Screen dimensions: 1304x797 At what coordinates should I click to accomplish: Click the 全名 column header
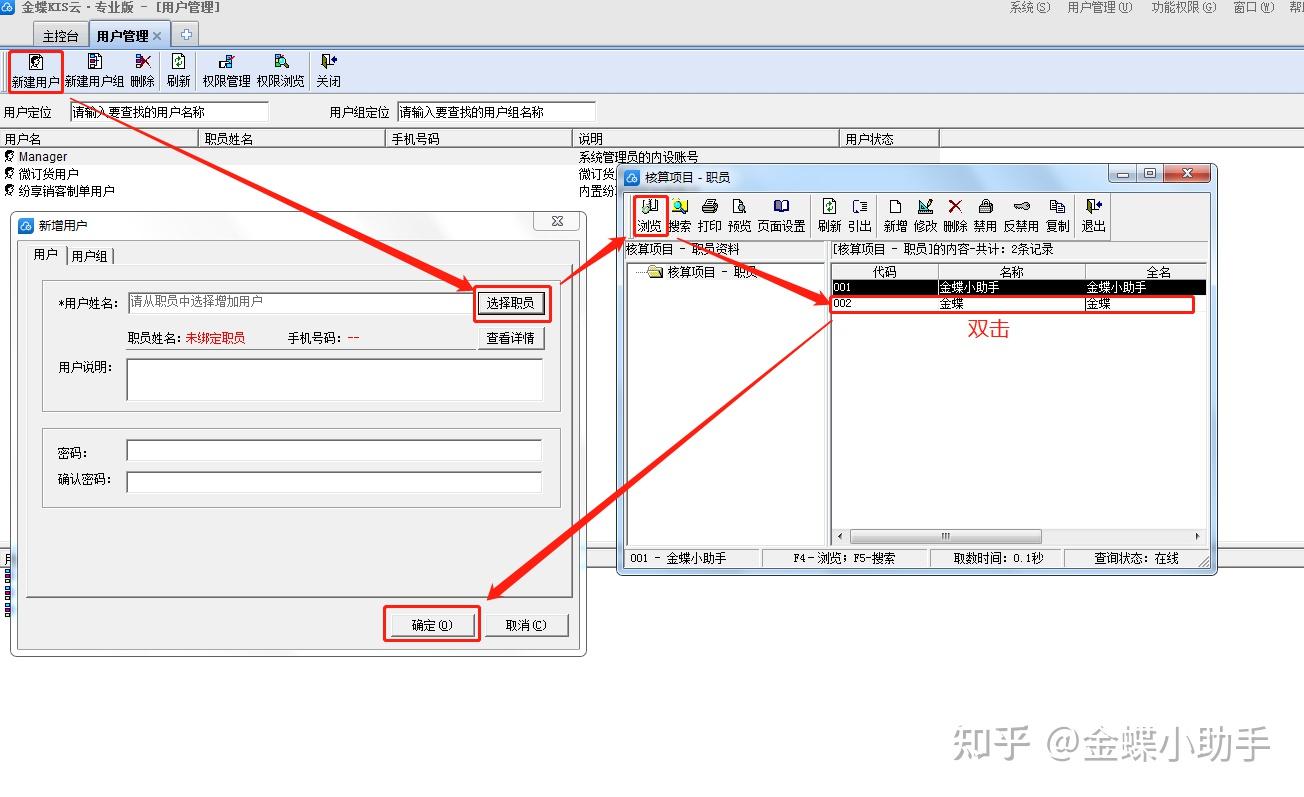click(x=1147, y=272)
